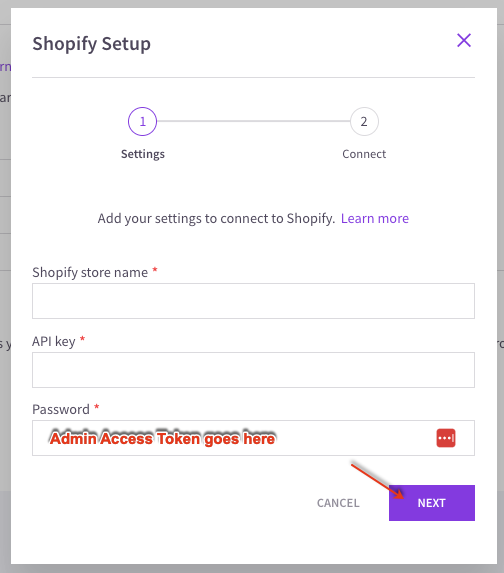Screen dimensions: 504x573
Task: Click the purple NEXT button
Action: [x=432, y=503]
